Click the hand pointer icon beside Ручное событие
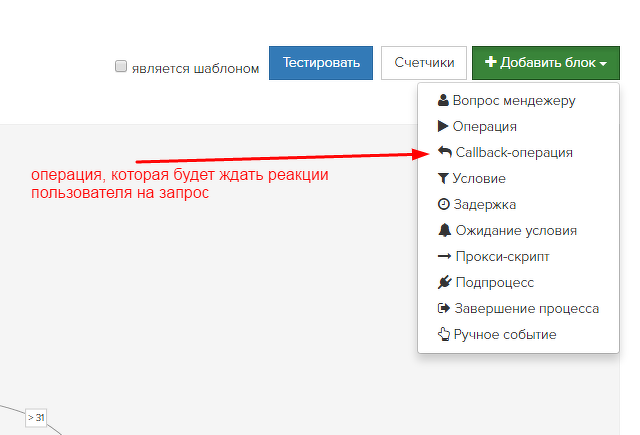 click(444, 334)
